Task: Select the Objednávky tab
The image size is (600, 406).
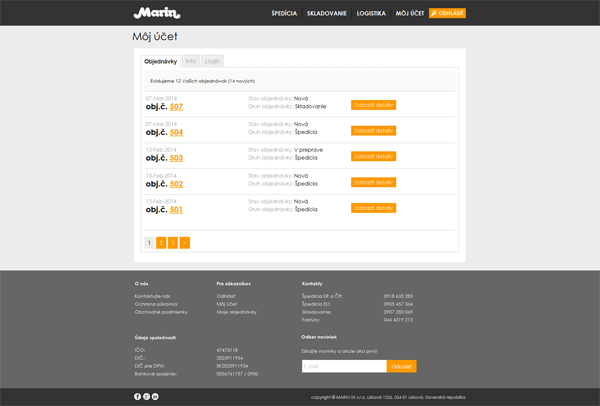Action: point(160,61)
